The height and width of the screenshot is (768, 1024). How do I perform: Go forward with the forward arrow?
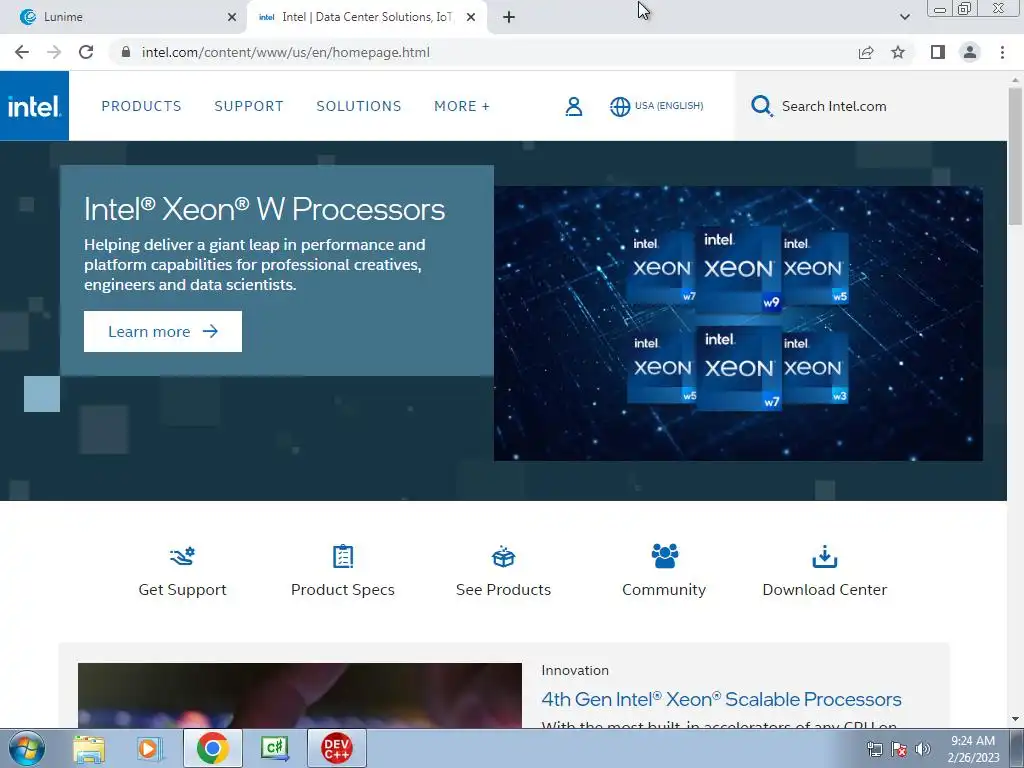[x=54, y=52]
